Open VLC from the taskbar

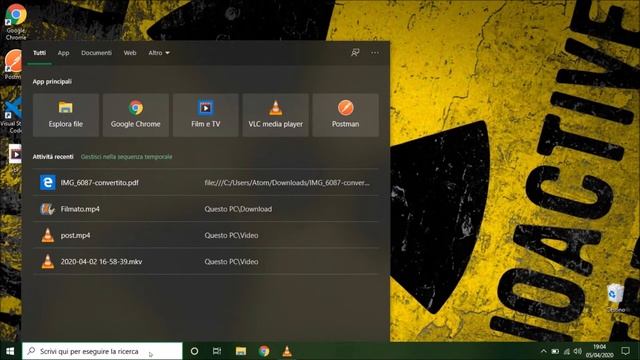[287, 351]
